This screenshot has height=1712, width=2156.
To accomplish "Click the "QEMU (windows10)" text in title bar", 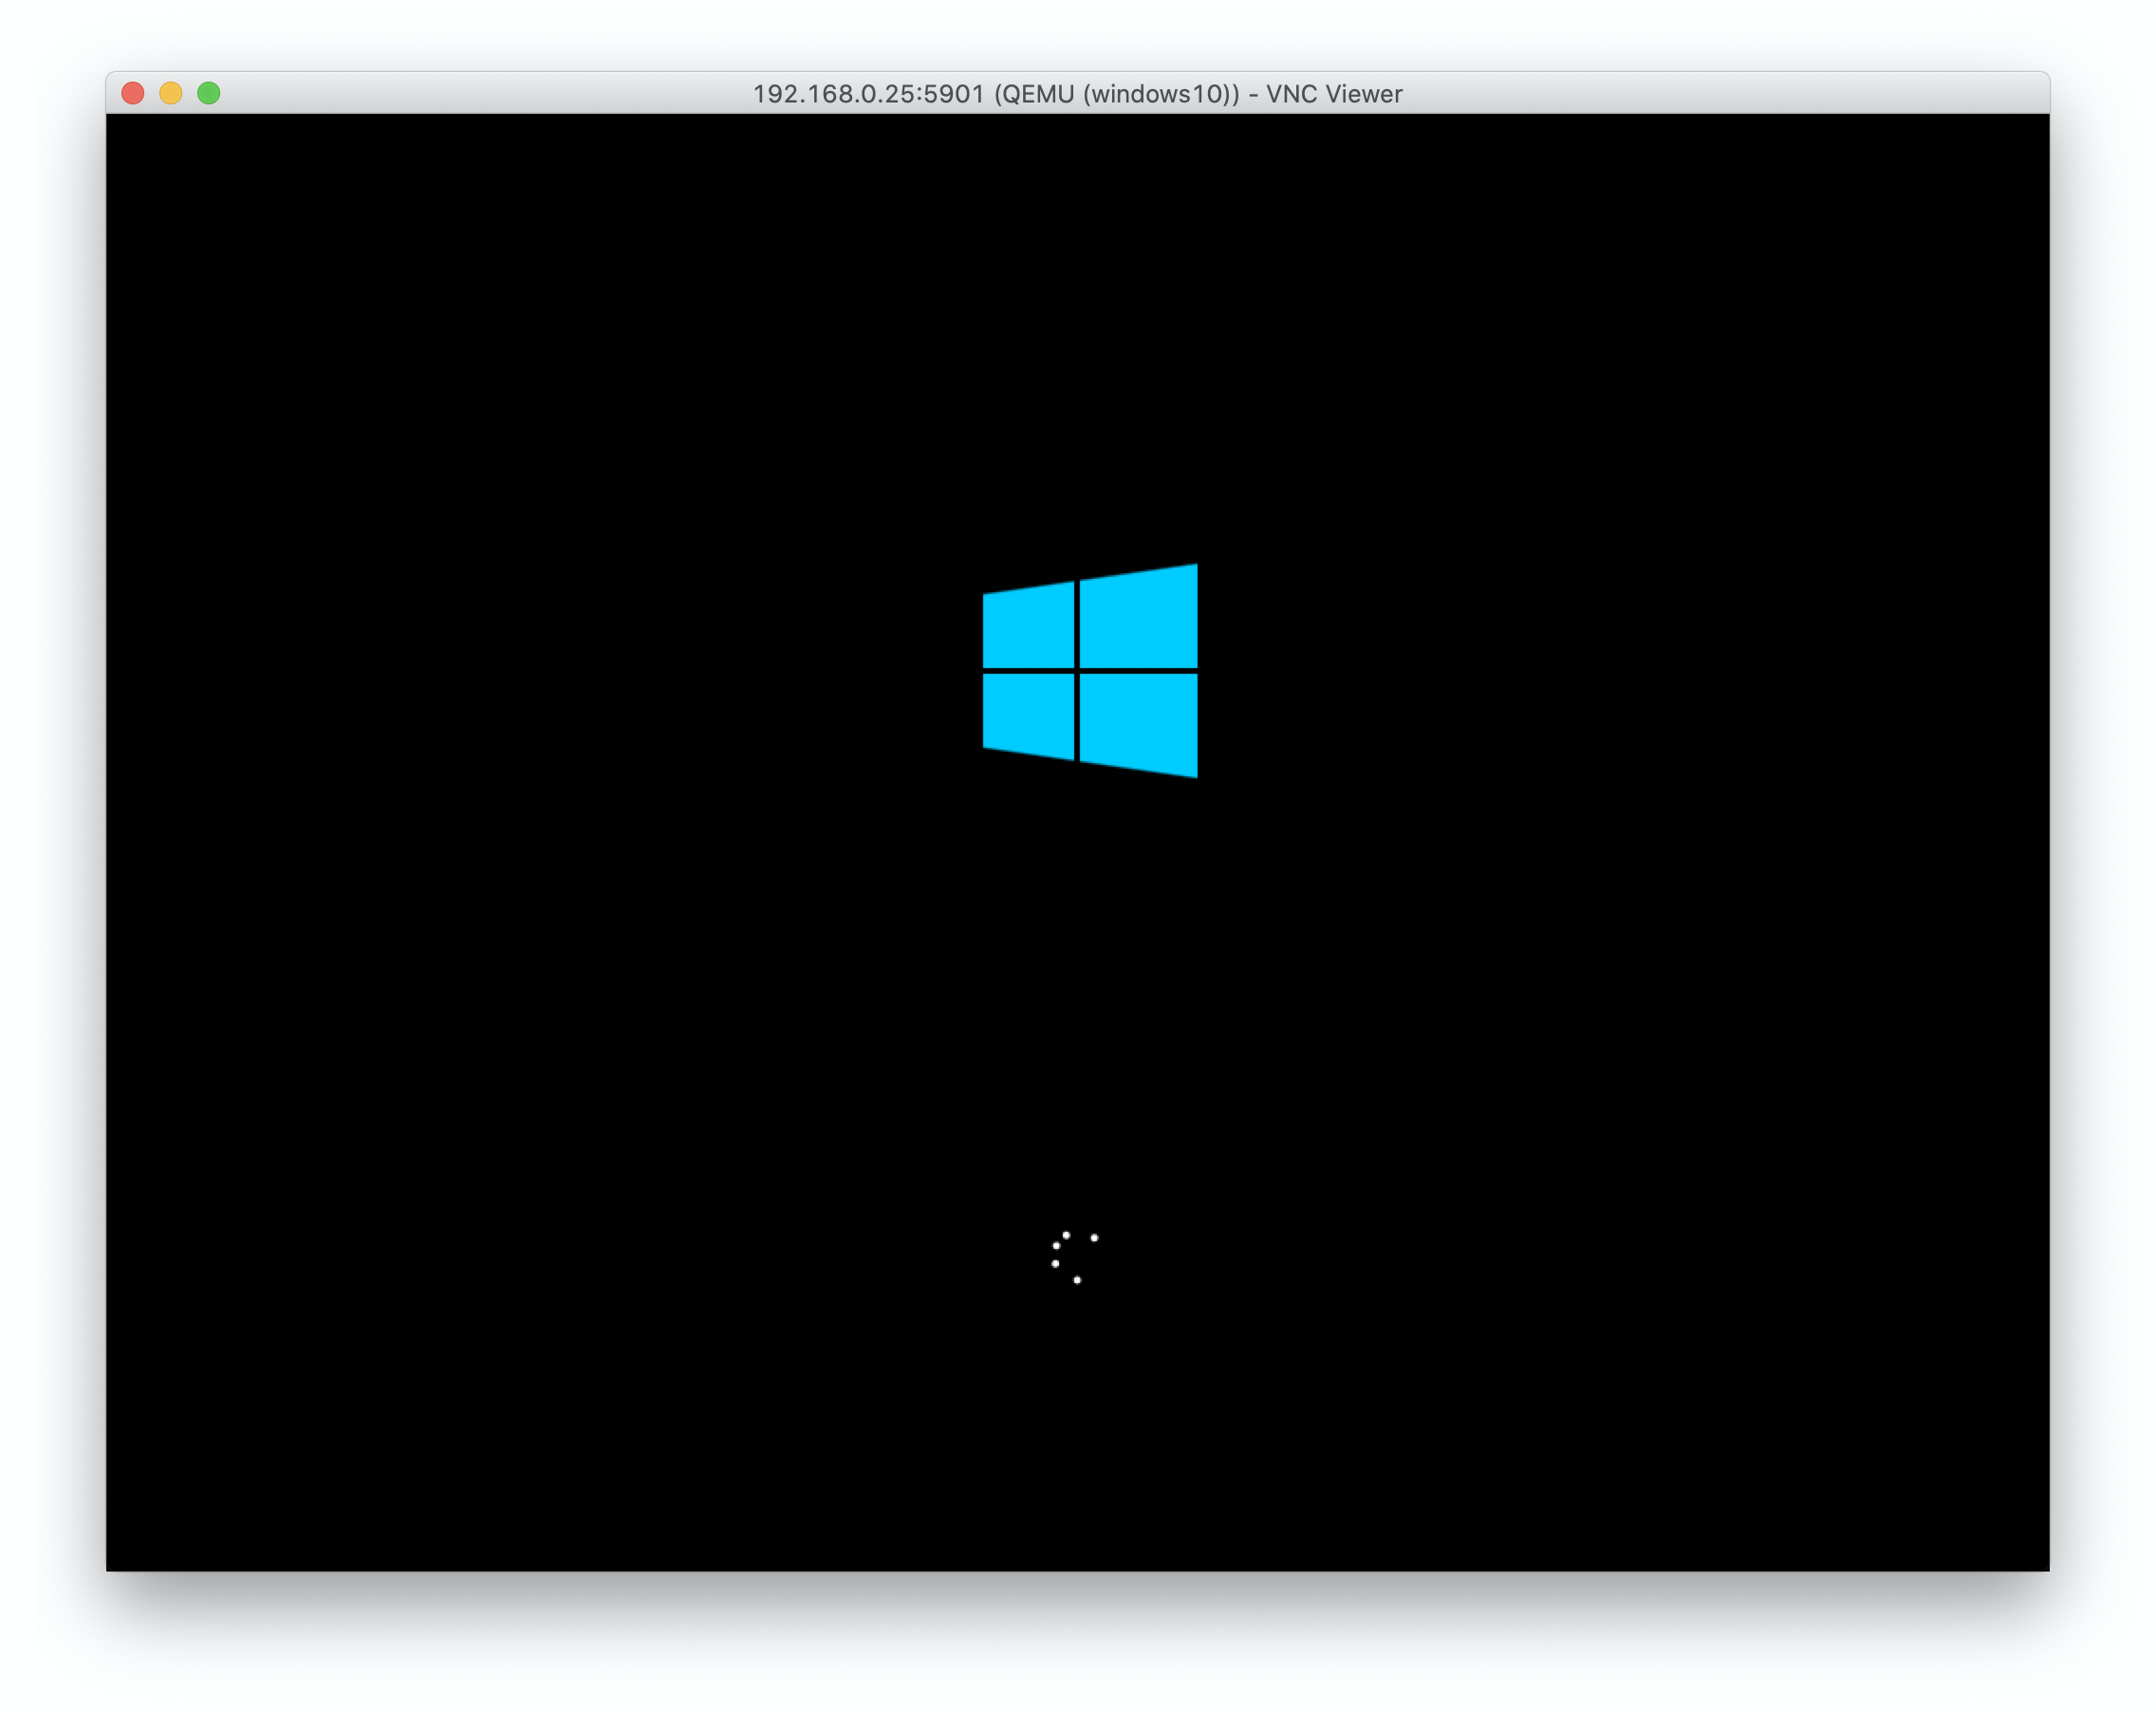I will pyautogui.click(x=1117, y=94).
